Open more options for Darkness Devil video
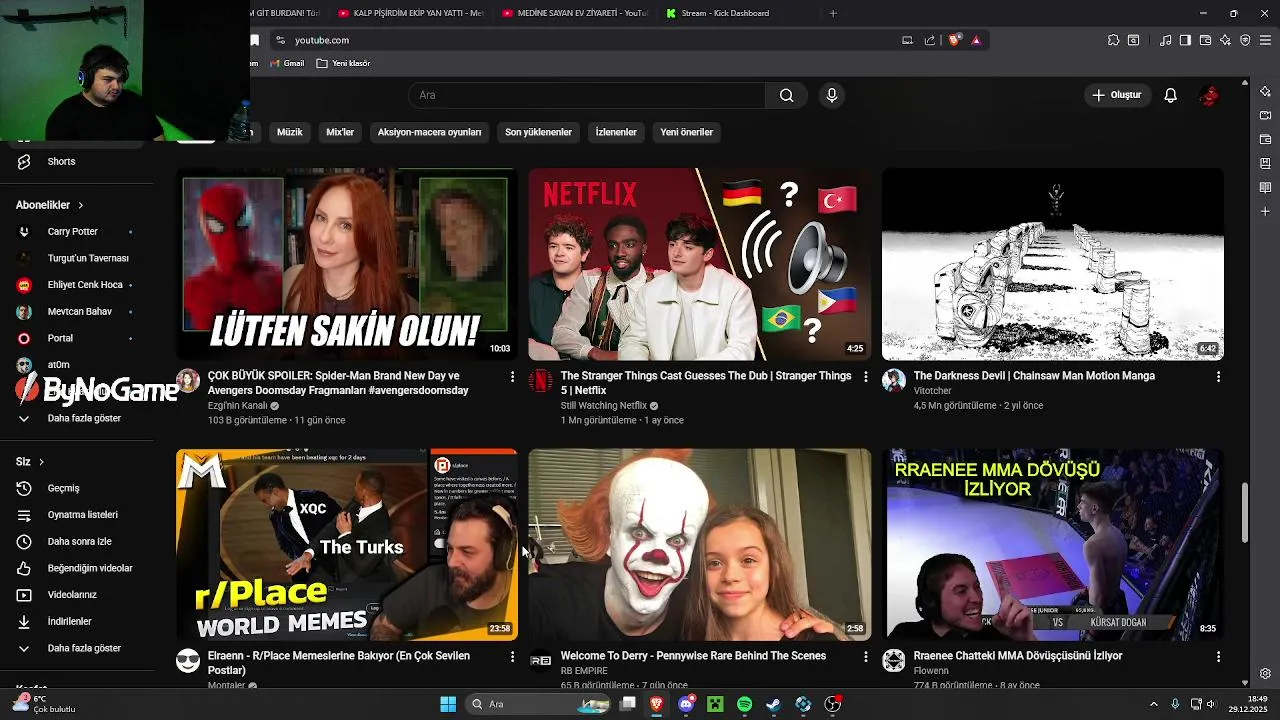 pyautogui.click(x=1218, y=377)
